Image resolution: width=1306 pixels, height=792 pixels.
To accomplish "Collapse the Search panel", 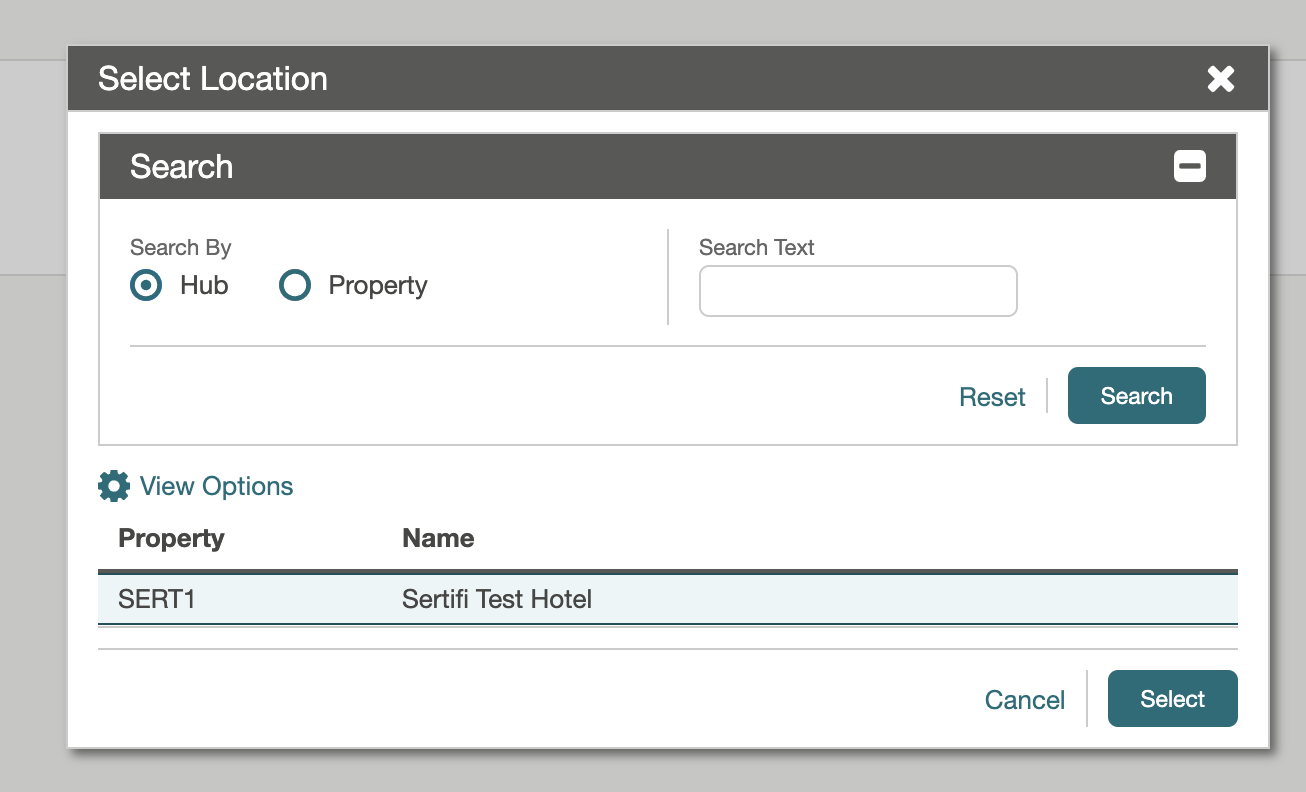I will coord(1190,166).
